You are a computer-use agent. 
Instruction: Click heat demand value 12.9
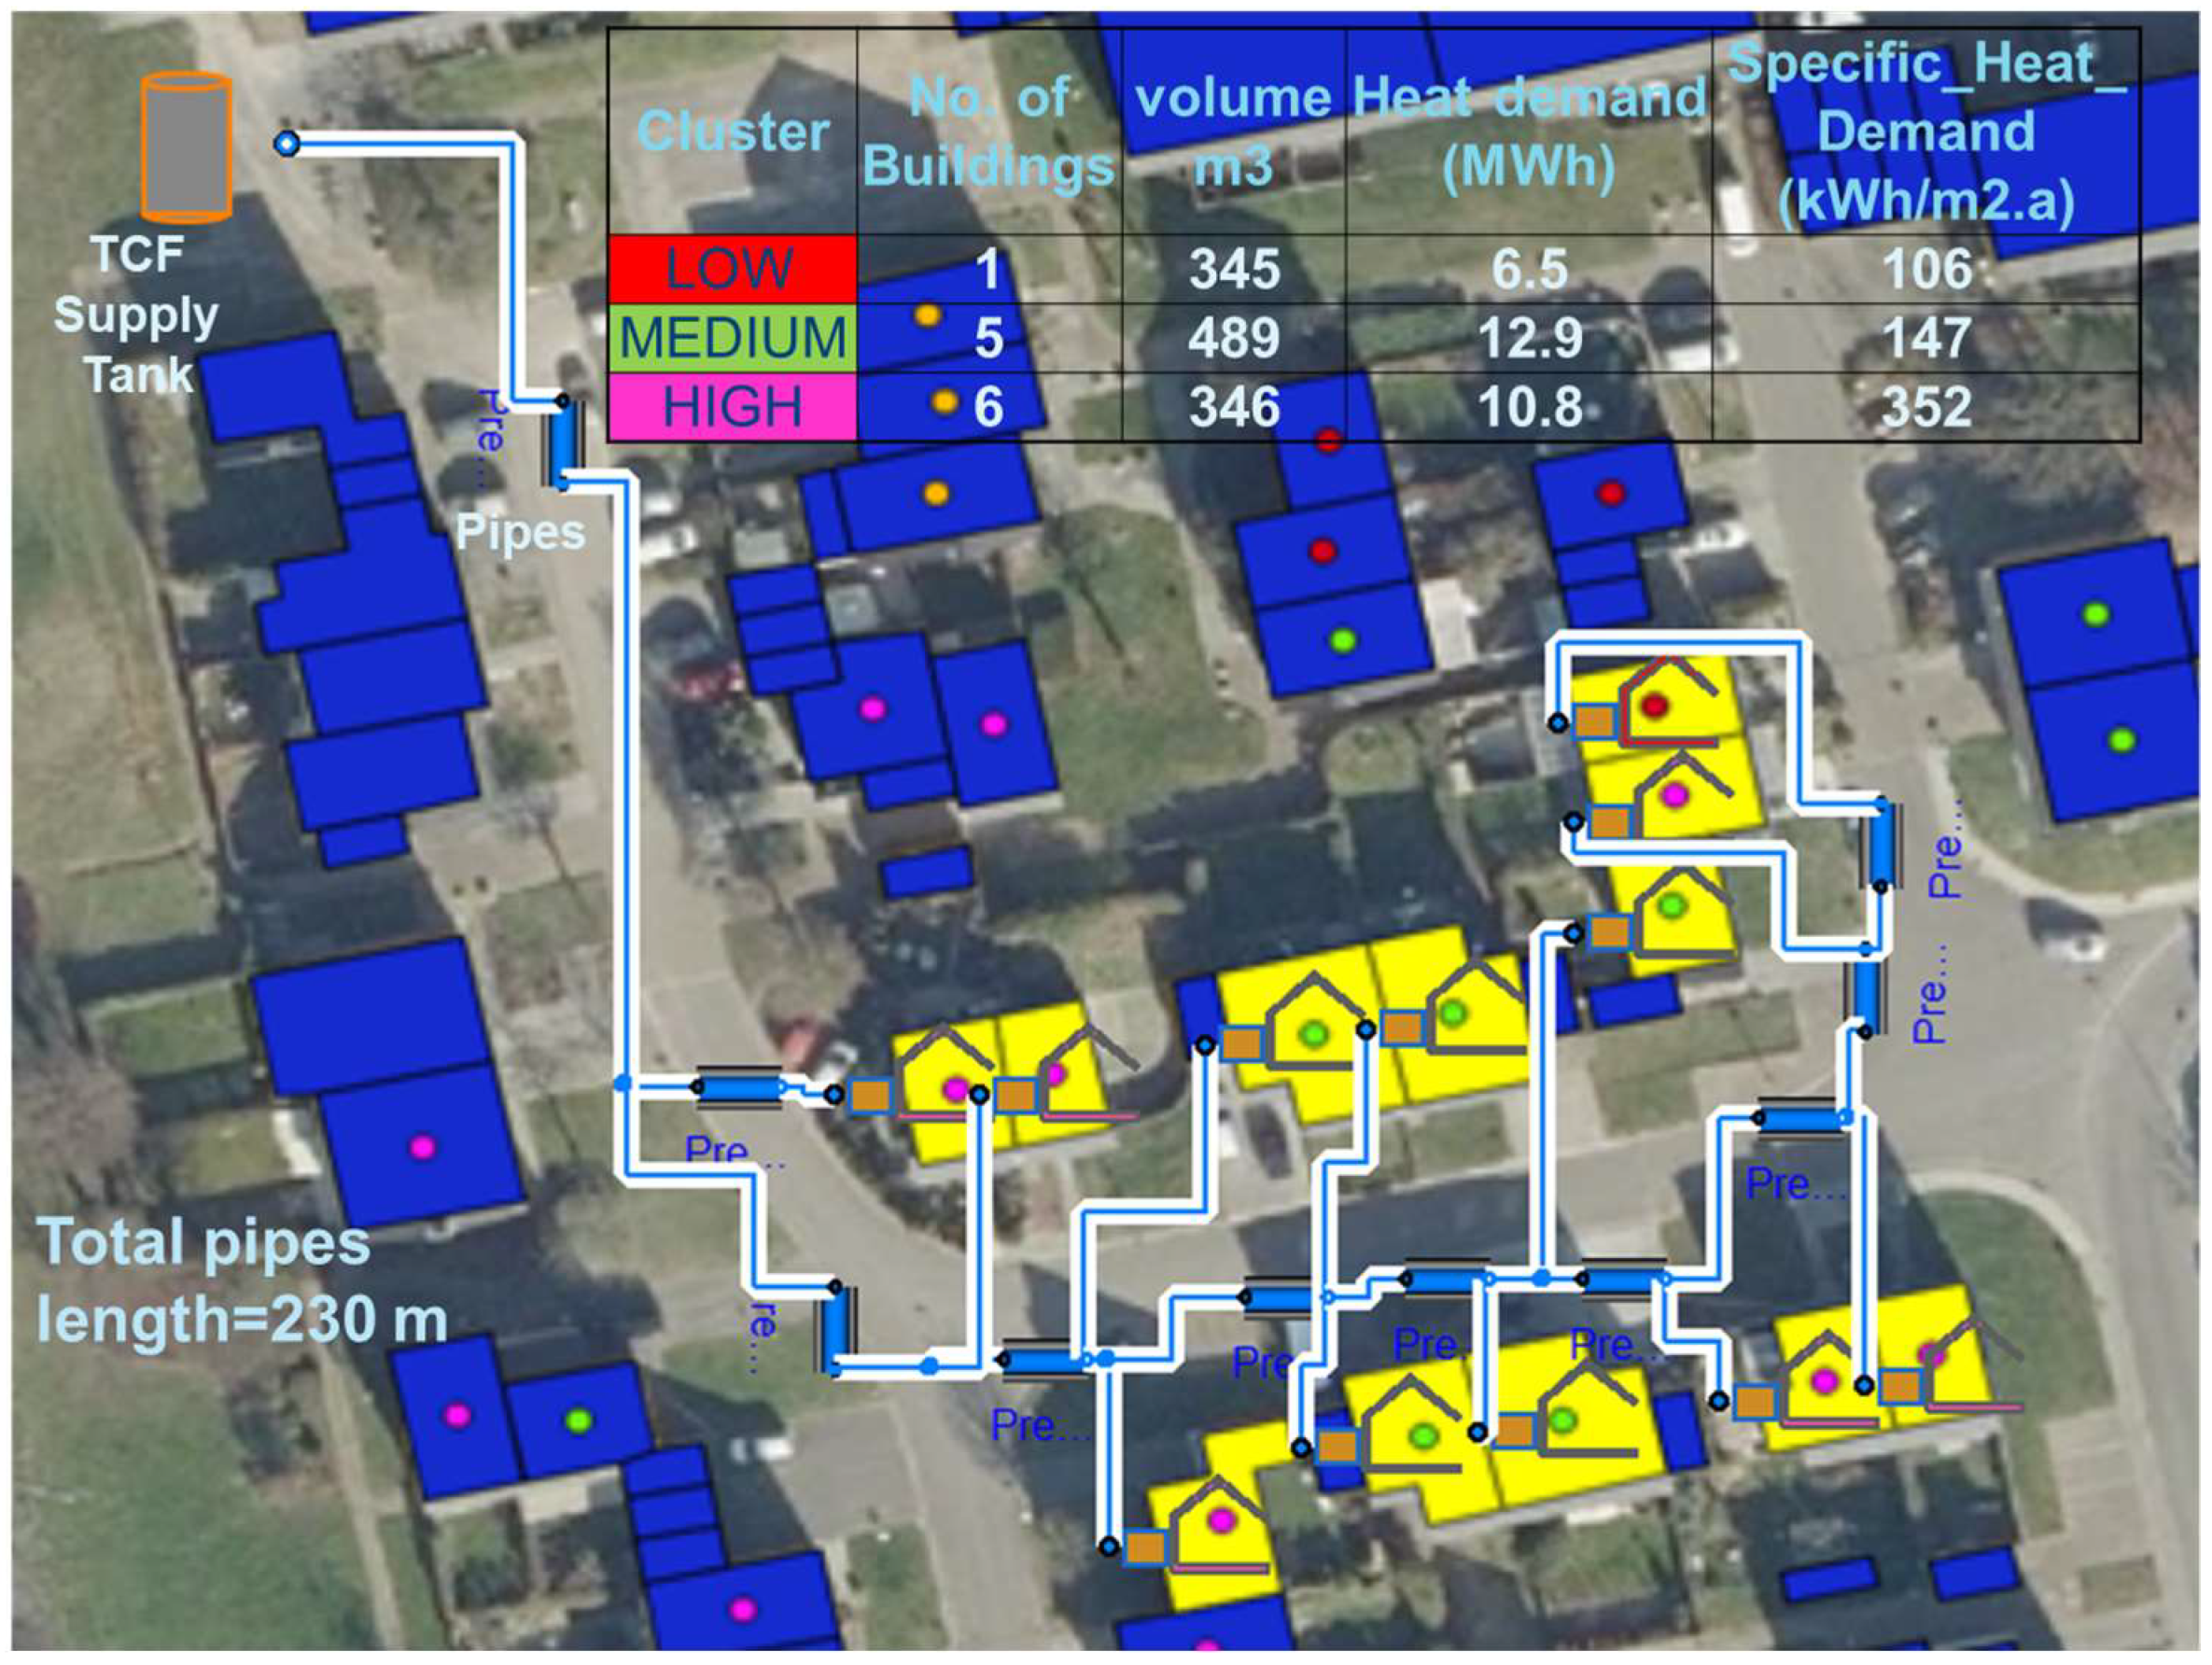1530,338
